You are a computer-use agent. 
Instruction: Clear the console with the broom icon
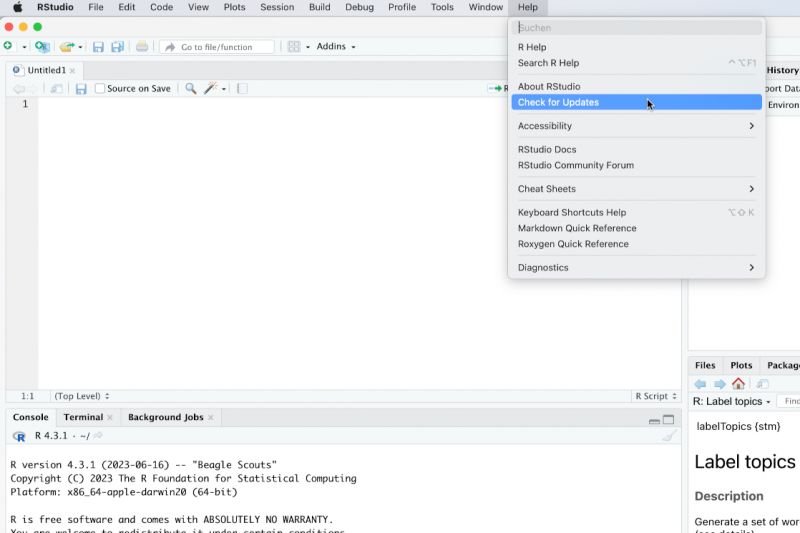[x=669, y=436]
